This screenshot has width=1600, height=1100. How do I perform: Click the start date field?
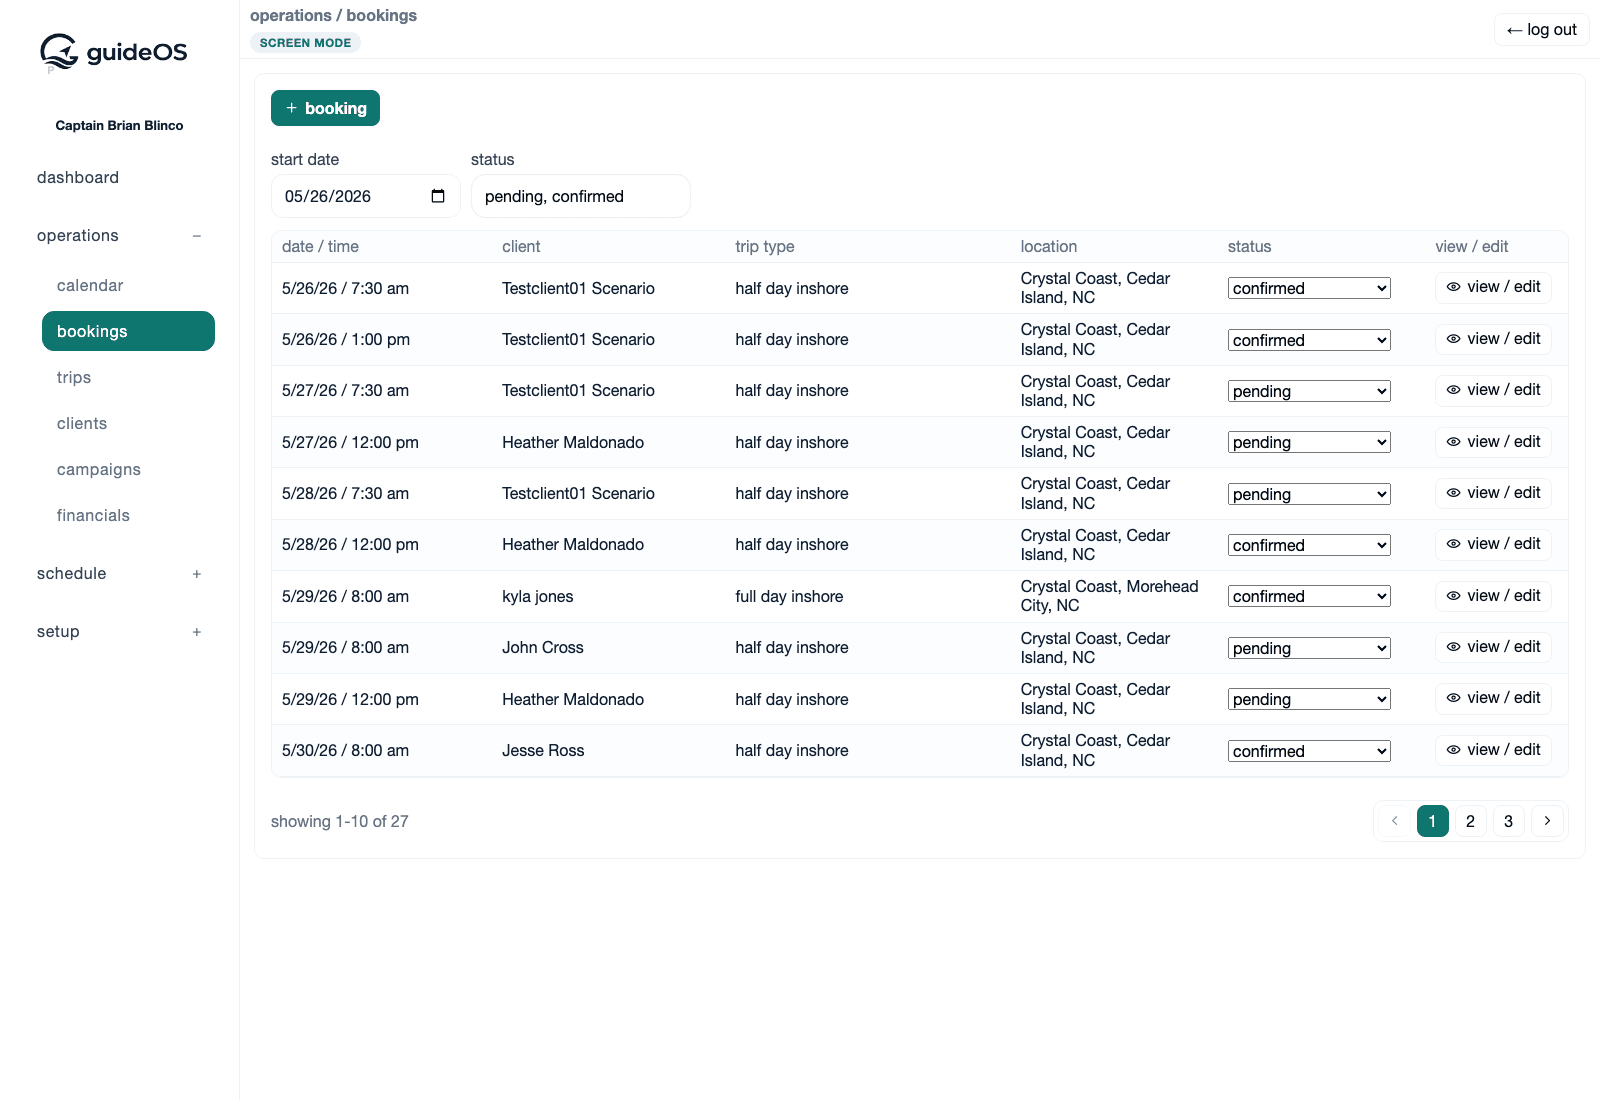(365, 196)
